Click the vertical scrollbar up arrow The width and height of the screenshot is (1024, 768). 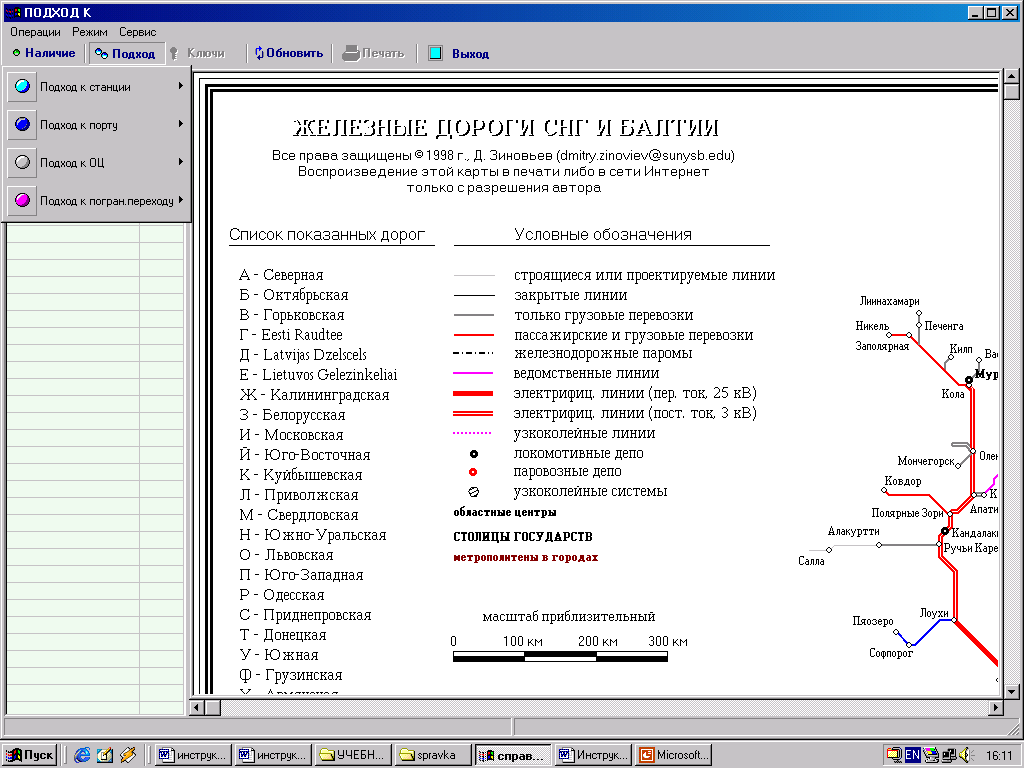click(1012, 76)
